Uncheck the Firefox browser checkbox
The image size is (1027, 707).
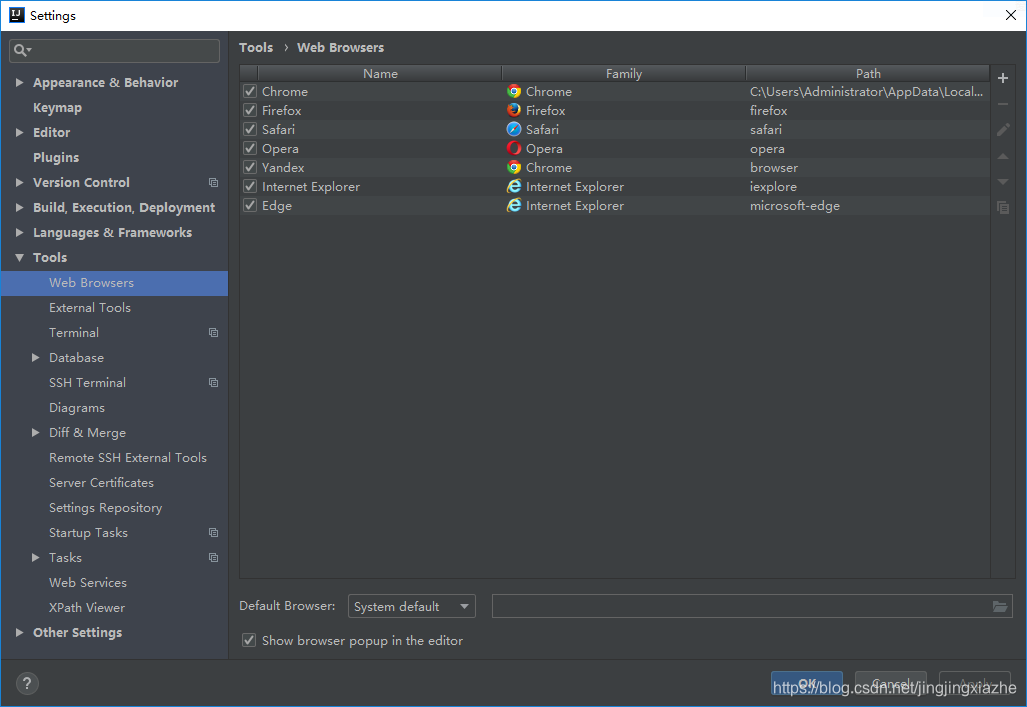pyautogui.click(x=250, y=111)
